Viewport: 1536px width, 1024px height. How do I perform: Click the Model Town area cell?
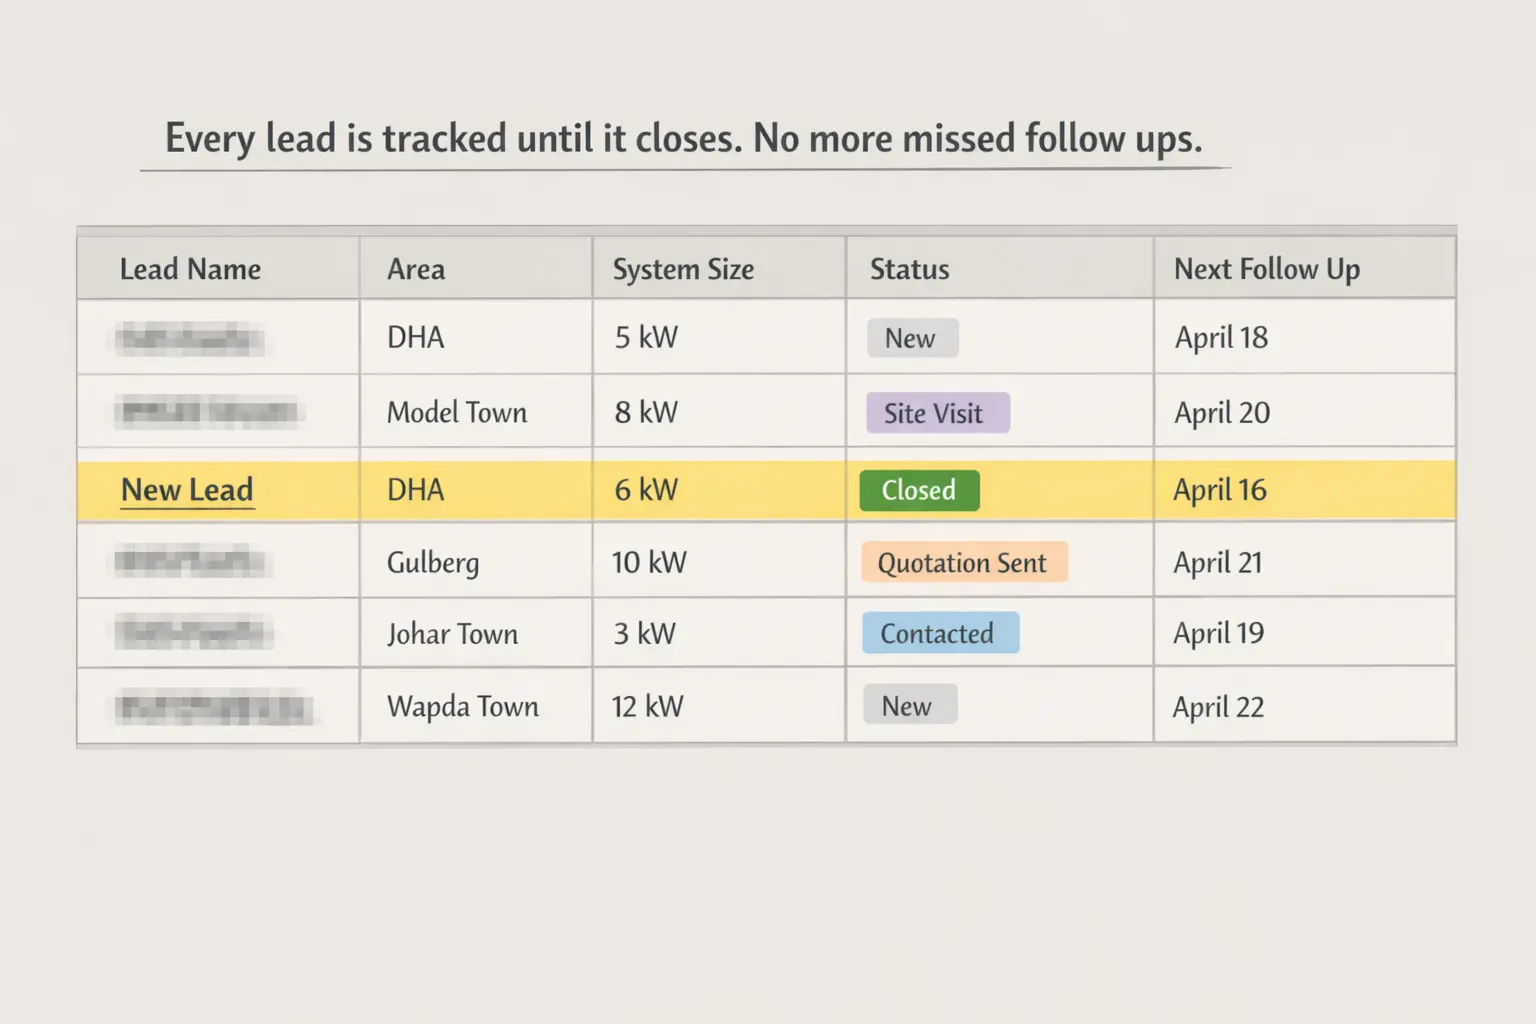click(x=457, y=413)
